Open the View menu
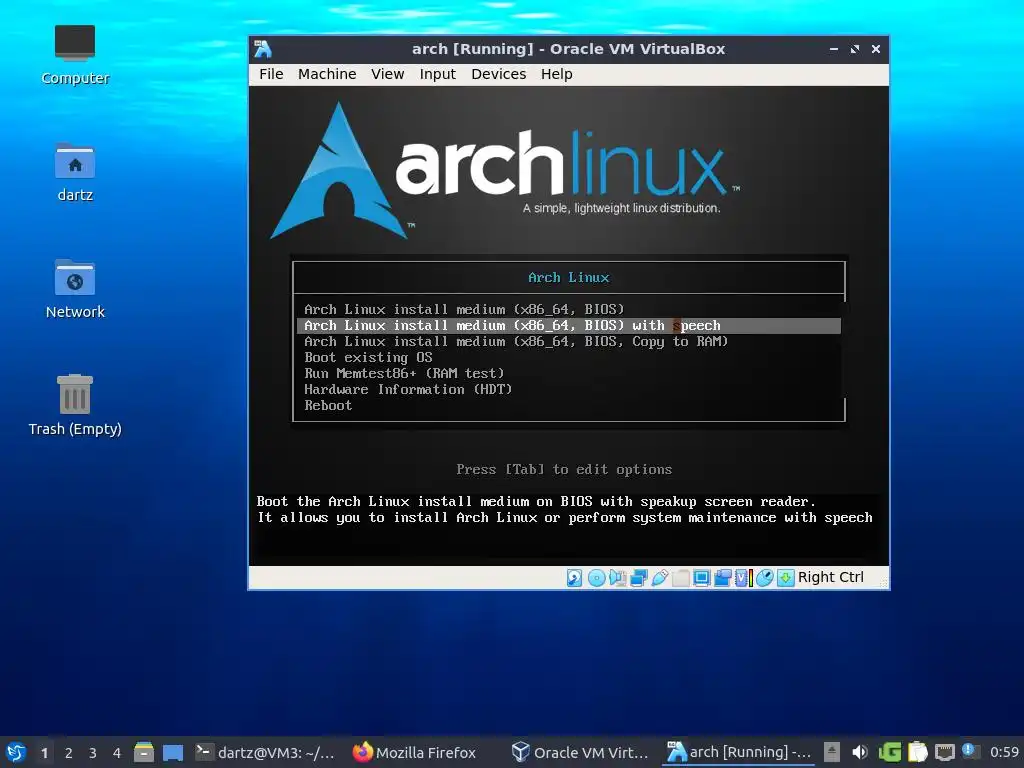The height and width of the screenshot is (768, 1024). [x=388, y=74]
